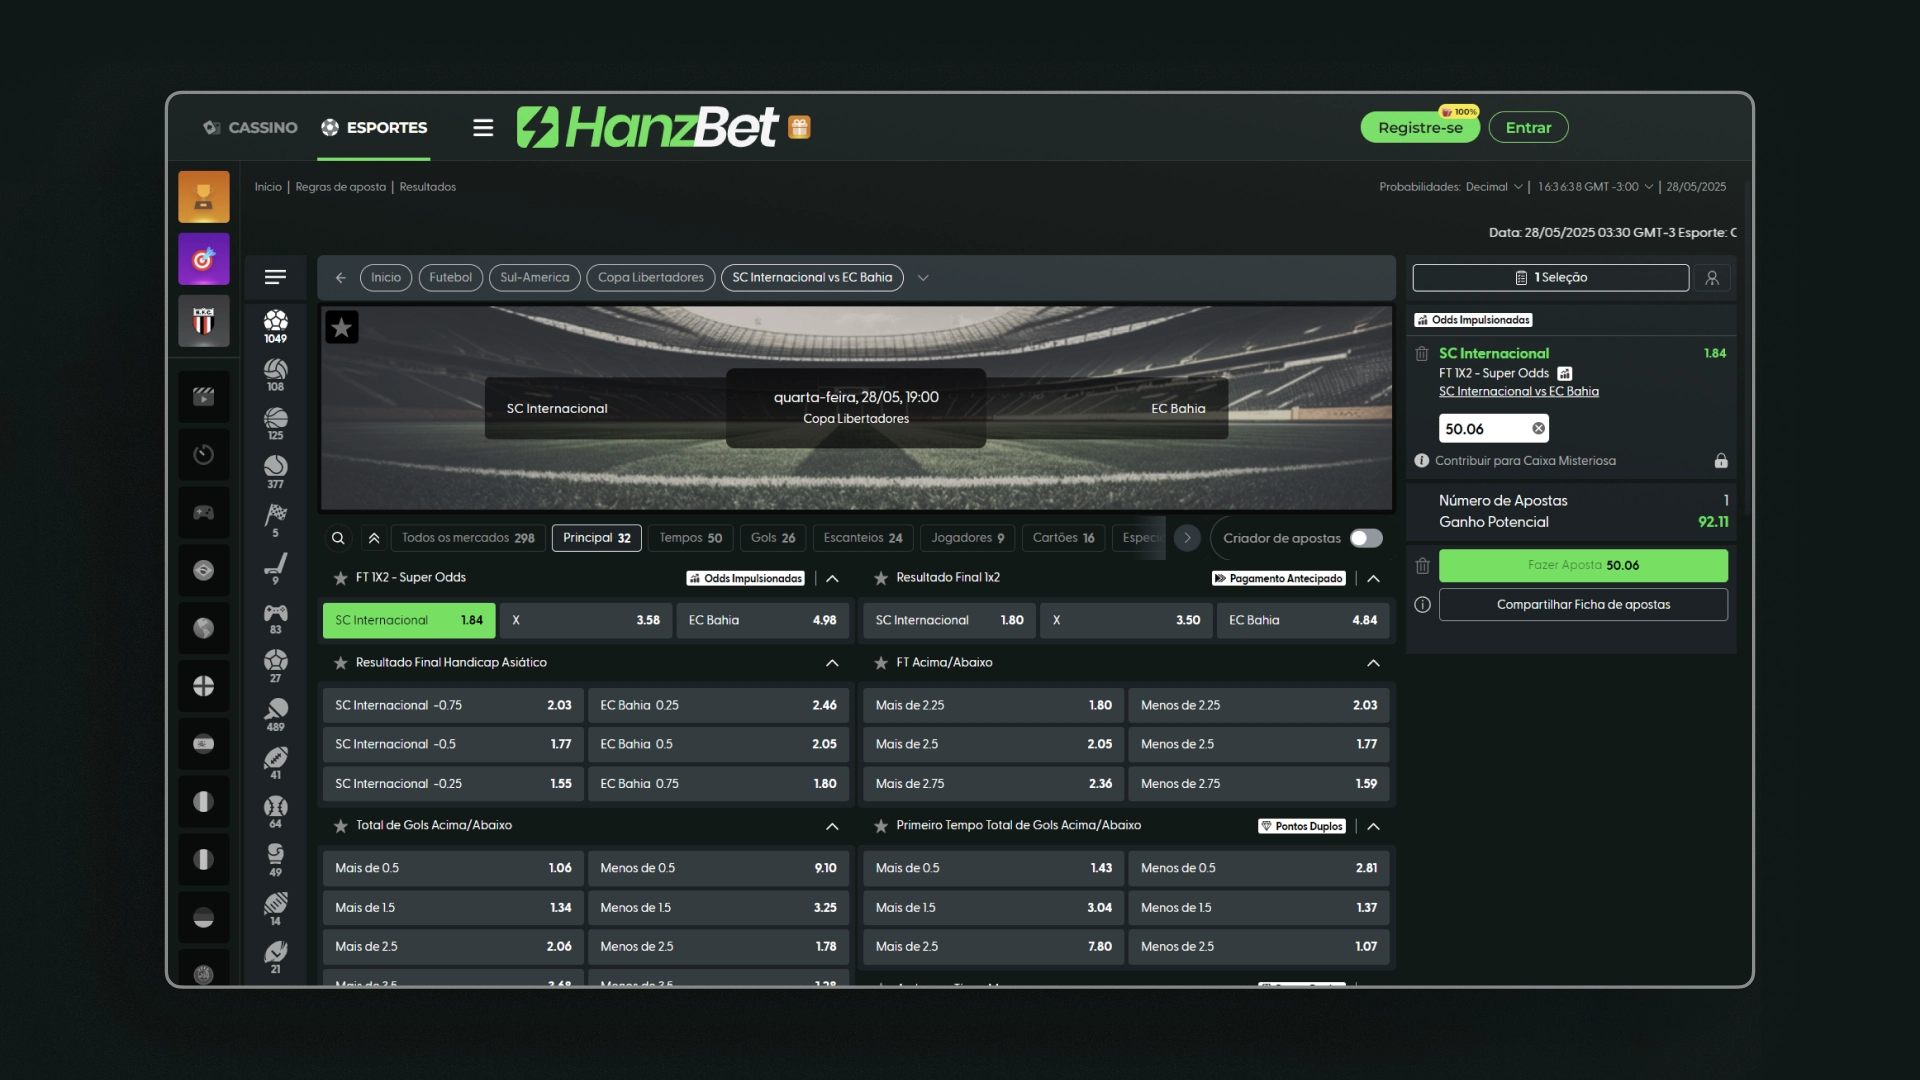Open the purple target icon in sidebar
The height and width of the screenshot is (1080, 1920).
(x=204, y=259)
